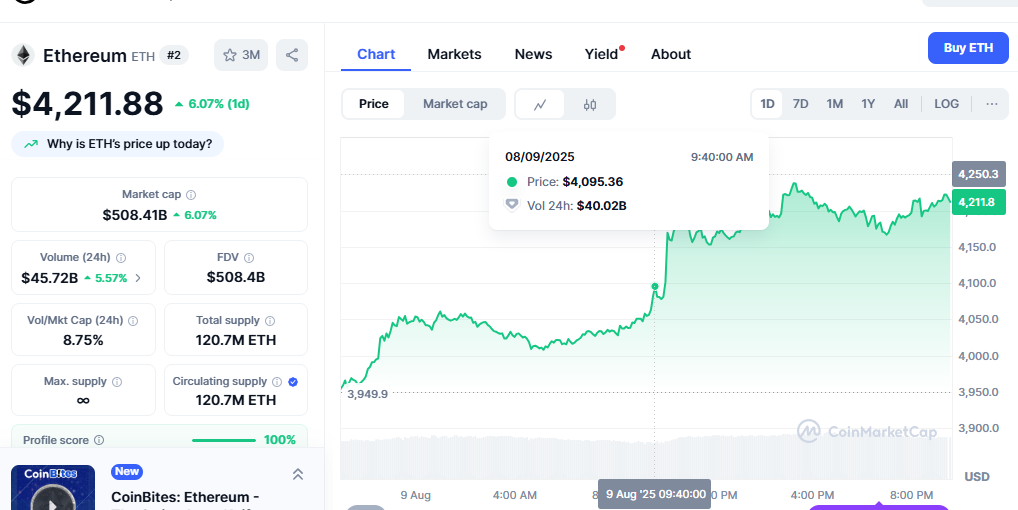Screen dimensions: 1018x510
Task: Click info icon next to Vol/Mkt Cap (24h)
Action: click(x=133, y=321)
